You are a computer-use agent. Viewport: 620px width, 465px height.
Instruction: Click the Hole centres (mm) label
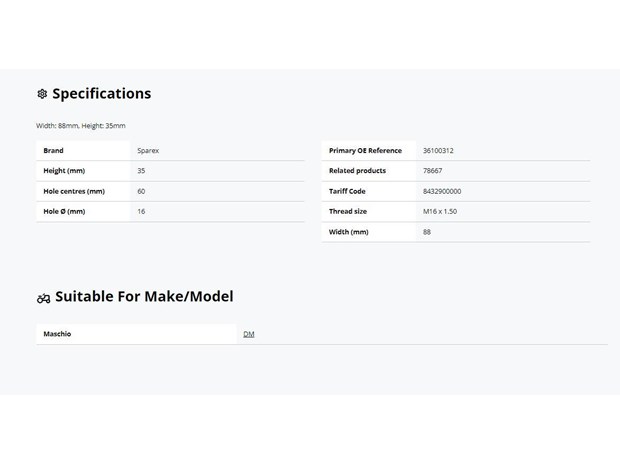[74, 191]
